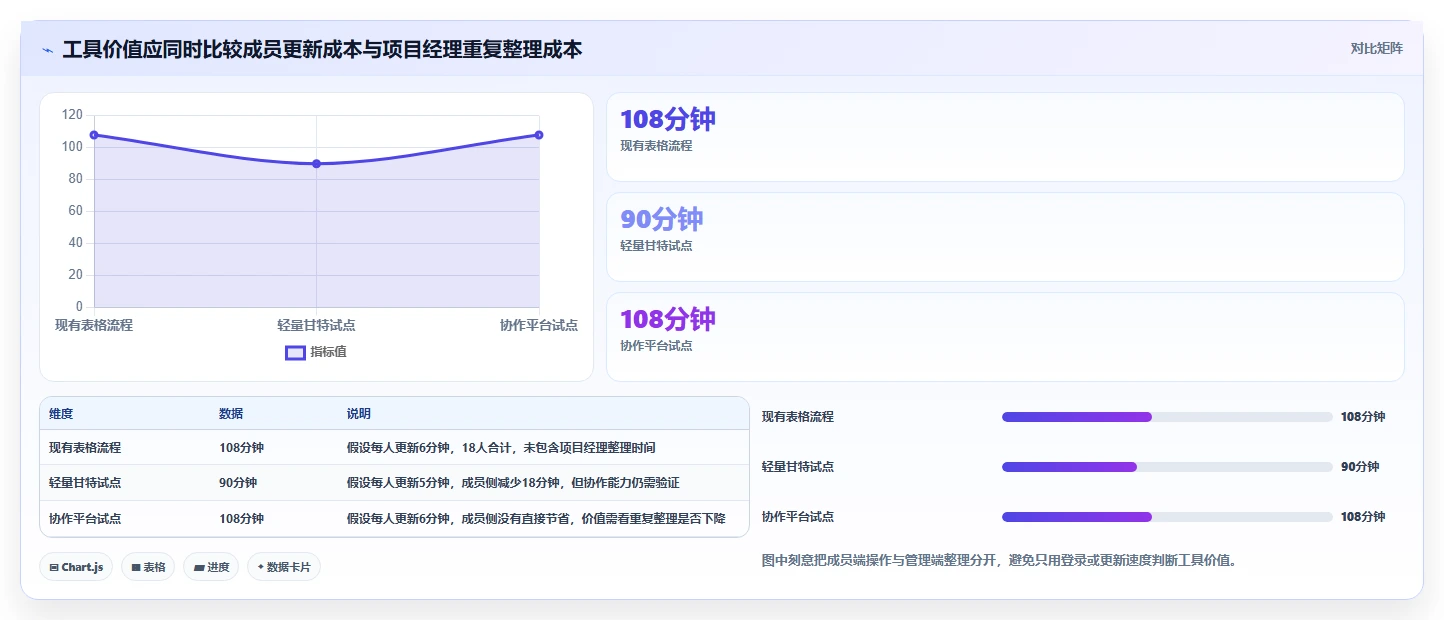Click the 说明 column header

pos(359,414)
